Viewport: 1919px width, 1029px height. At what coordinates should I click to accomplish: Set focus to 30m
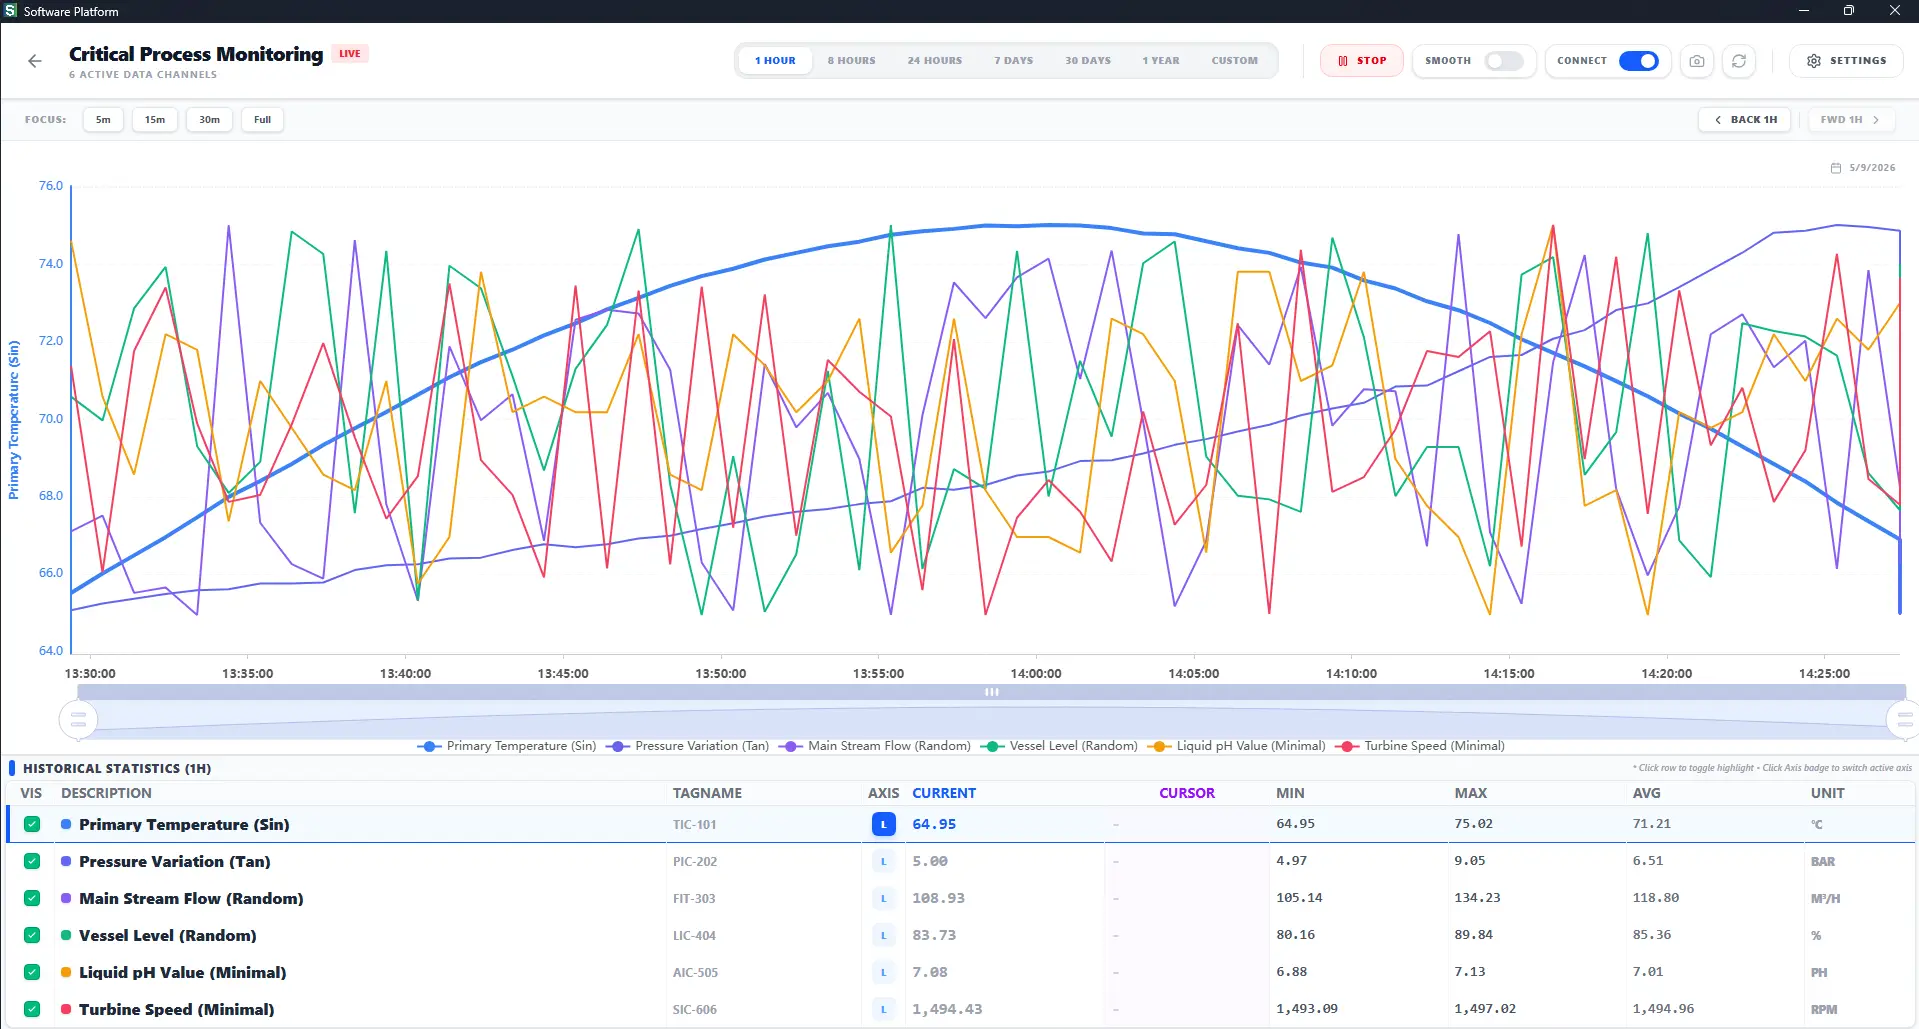click(209, 120)
